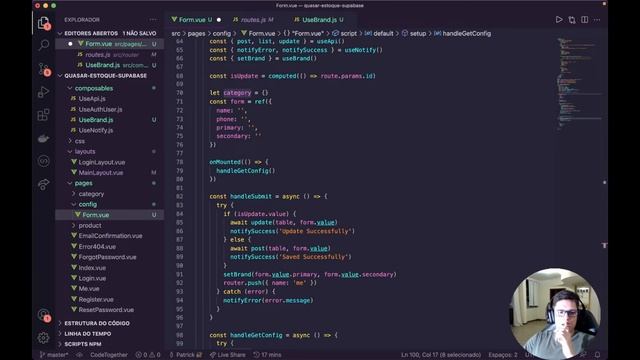Switch to the UseBrand.js tab
The image size is (640, 360).
pos(319,20)
